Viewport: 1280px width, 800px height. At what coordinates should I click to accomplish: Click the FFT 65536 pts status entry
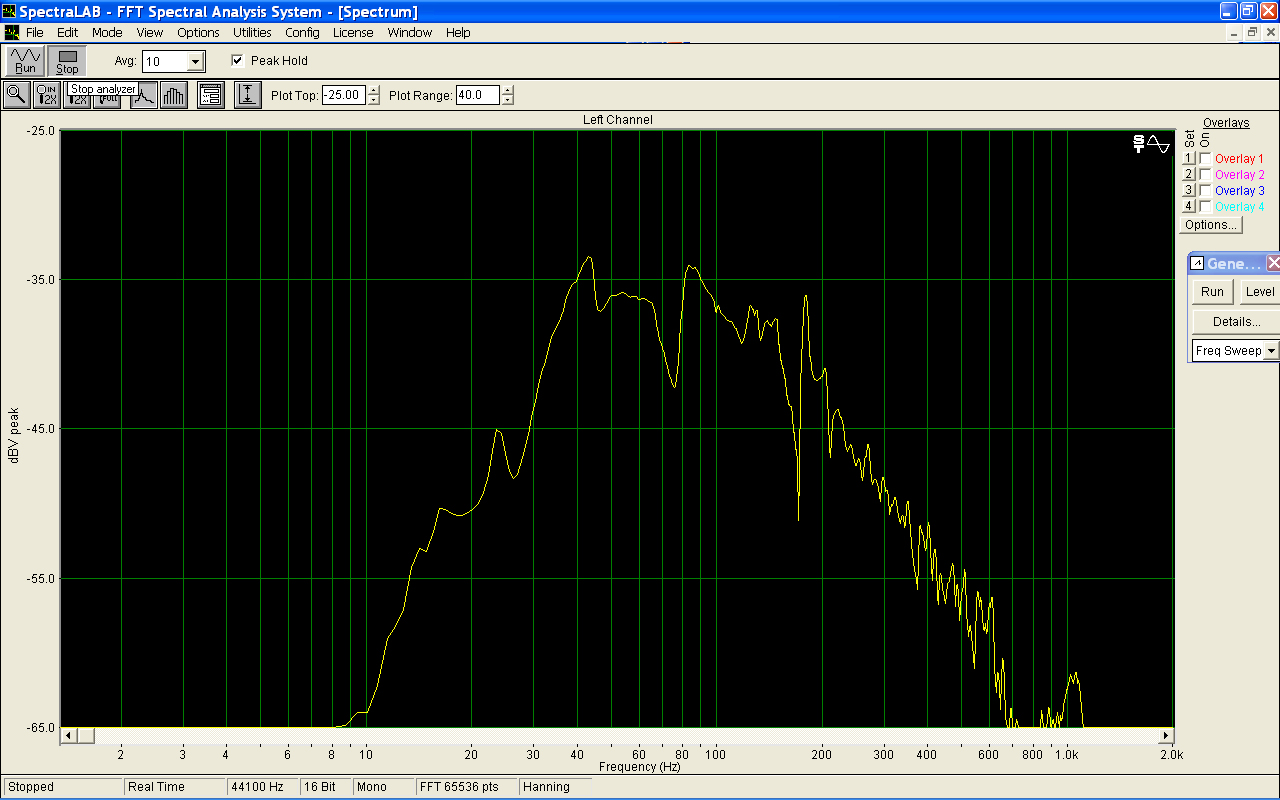click(466, 787)
